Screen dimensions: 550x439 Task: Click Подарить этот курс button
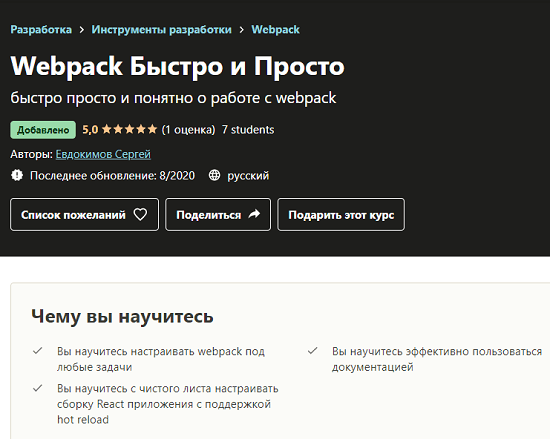(341, 215)
